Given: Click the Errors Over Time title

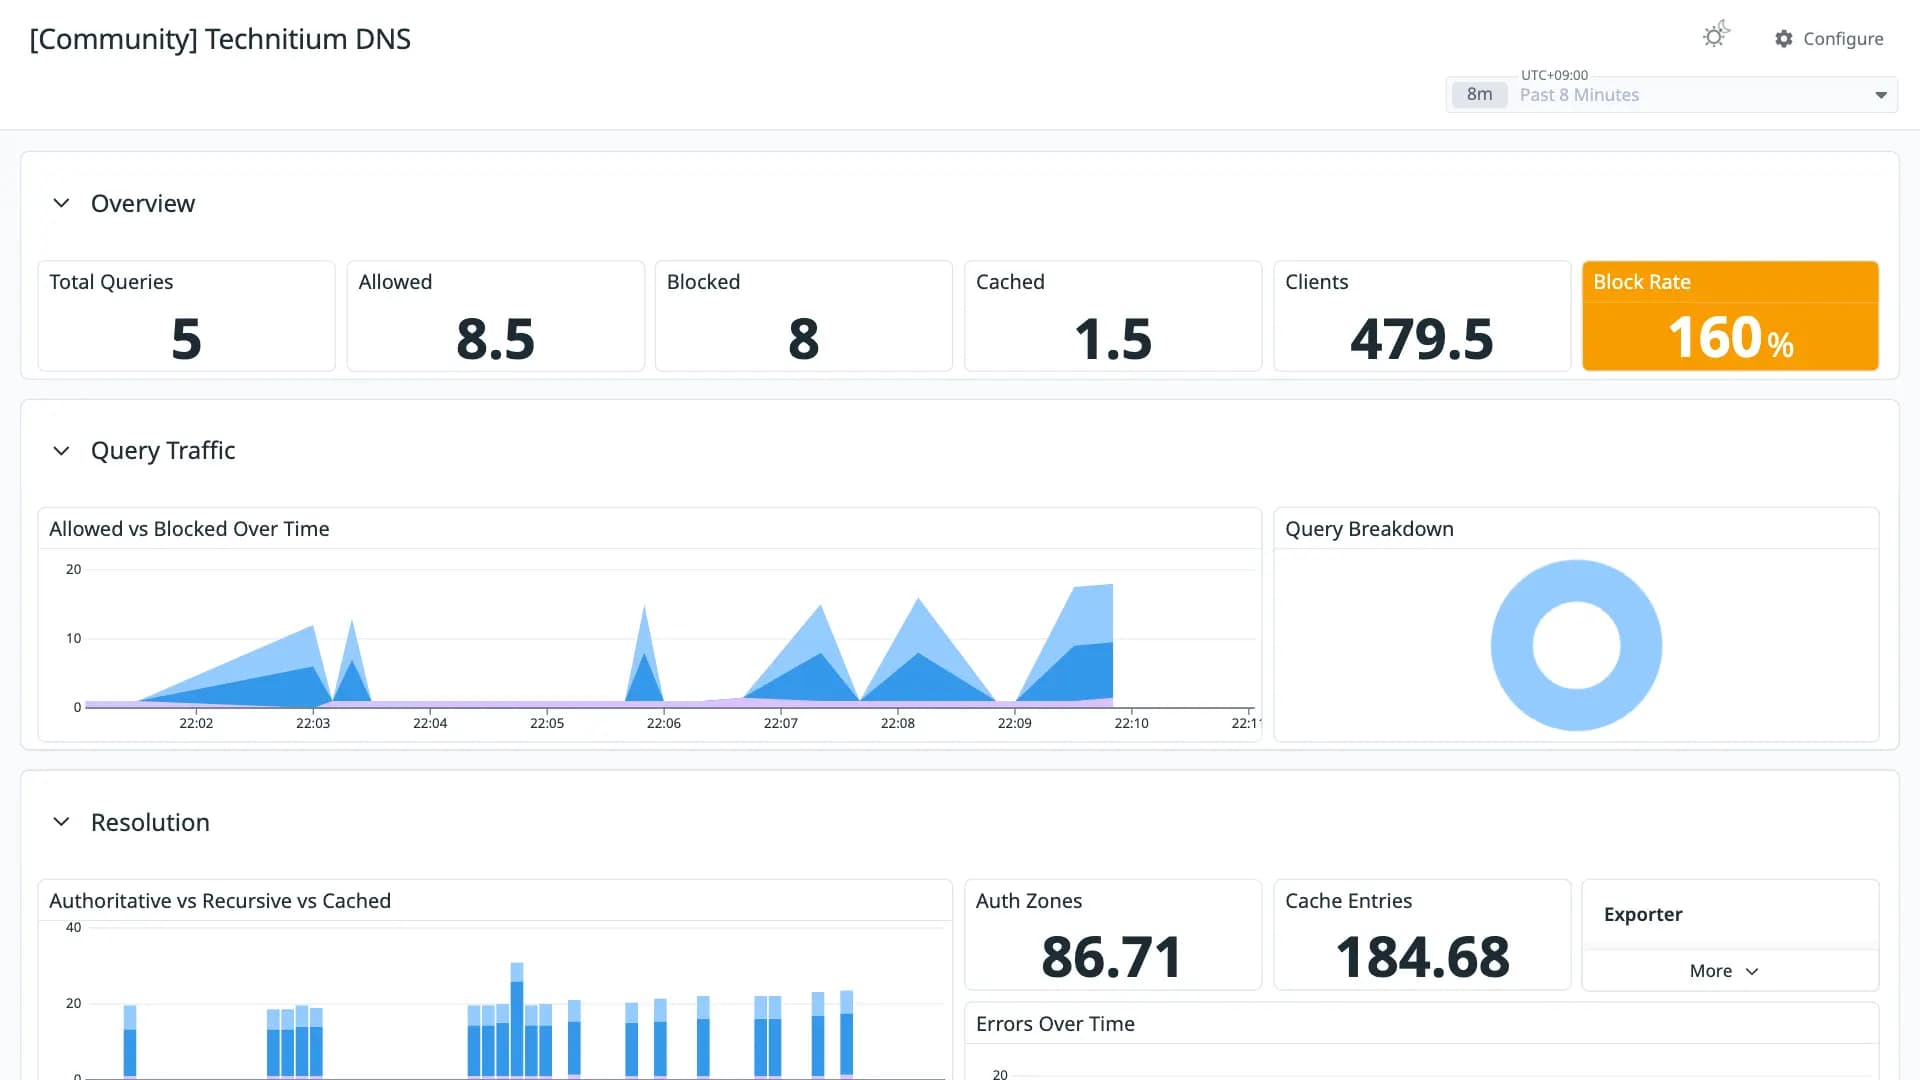Looking at the screenshot, I should [x=1055, y=1024].
